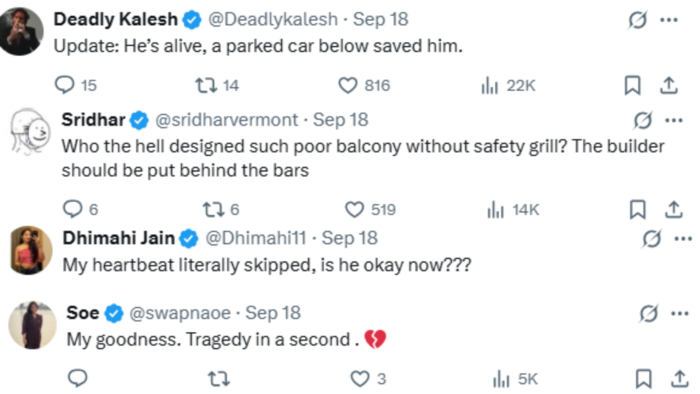This screenshot has width=700, height=394.
Task: Retweet Deadly Kalesh's update post
Action: pos(206,85)
